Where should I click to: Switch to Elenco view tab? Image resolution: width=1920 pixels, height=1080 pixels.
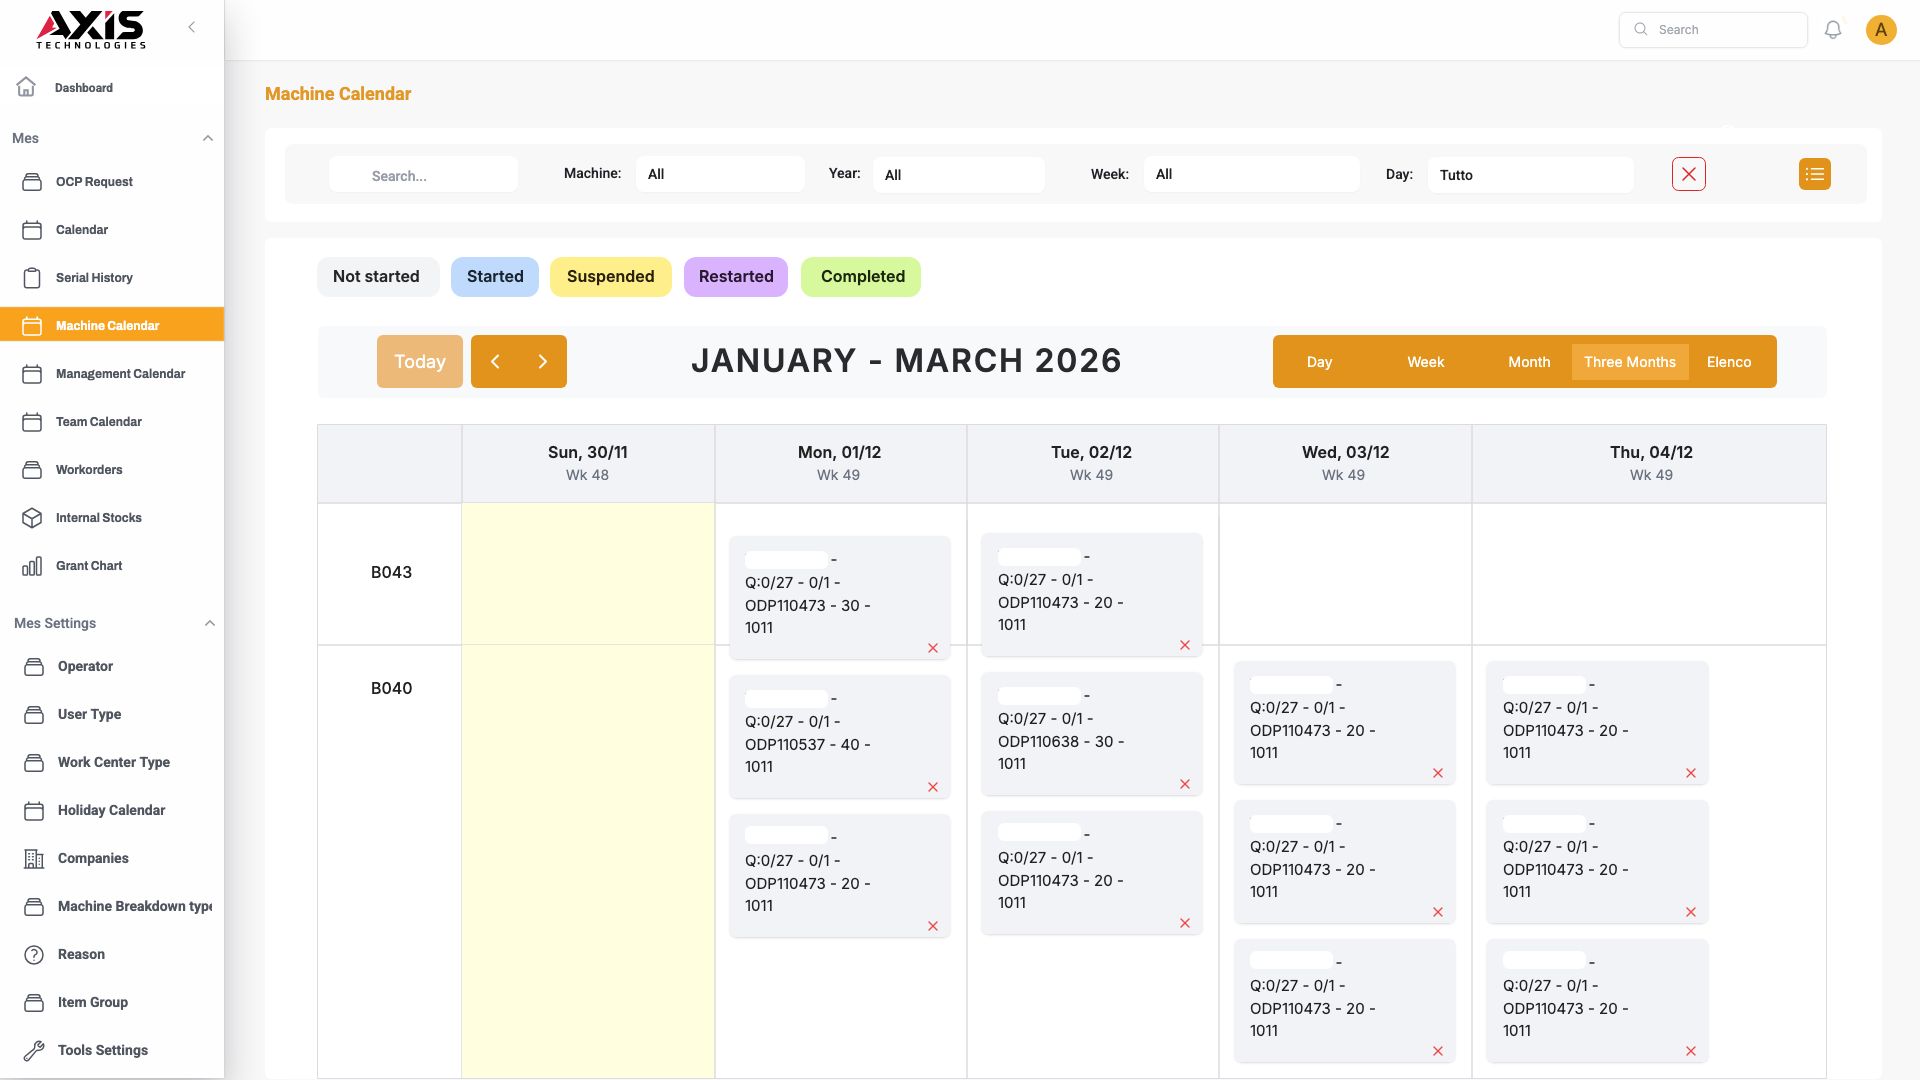[x=1728, y=362]
